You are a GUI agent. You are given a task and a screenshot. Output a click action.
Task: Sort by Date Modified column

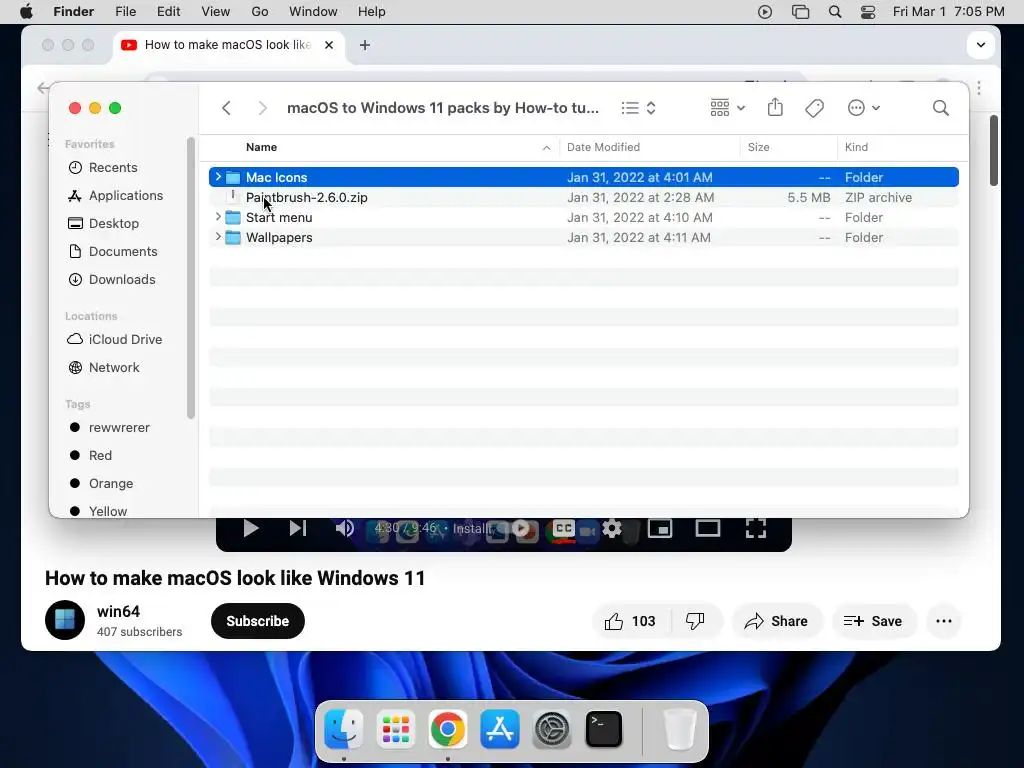[x=649, y=147]
